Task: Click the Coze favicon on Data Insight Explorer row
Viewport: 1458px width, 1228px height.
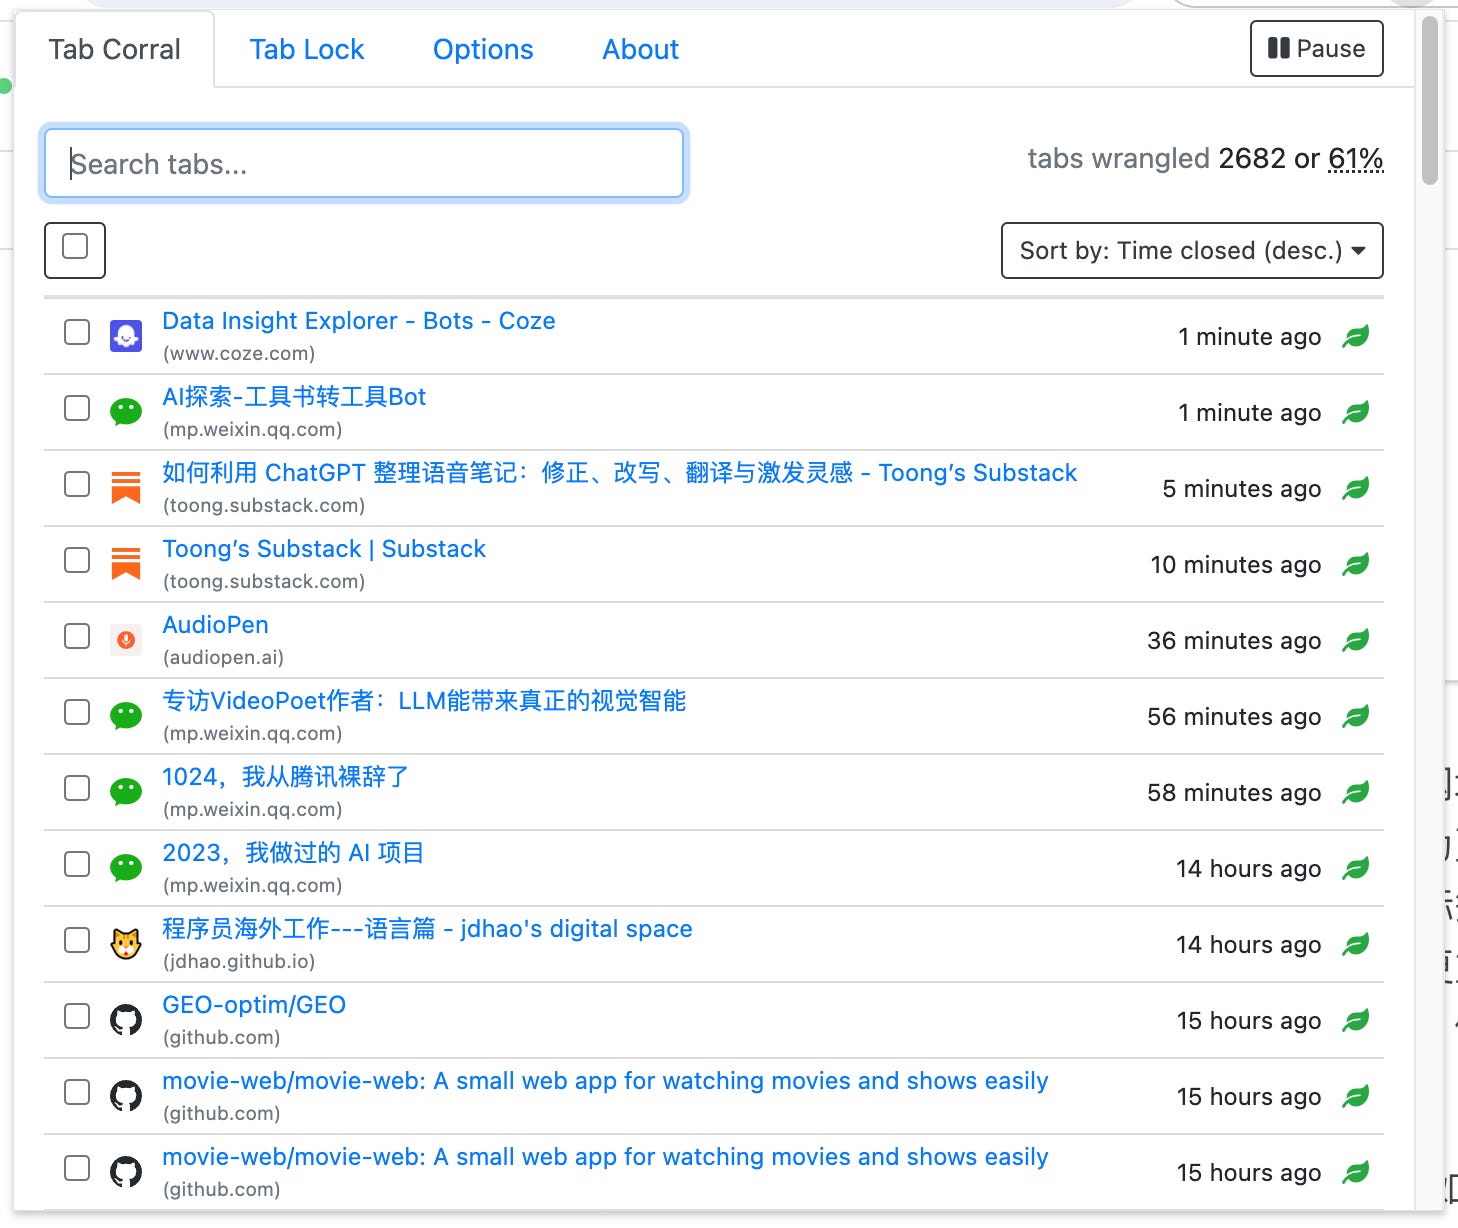Action: (126, 335)
